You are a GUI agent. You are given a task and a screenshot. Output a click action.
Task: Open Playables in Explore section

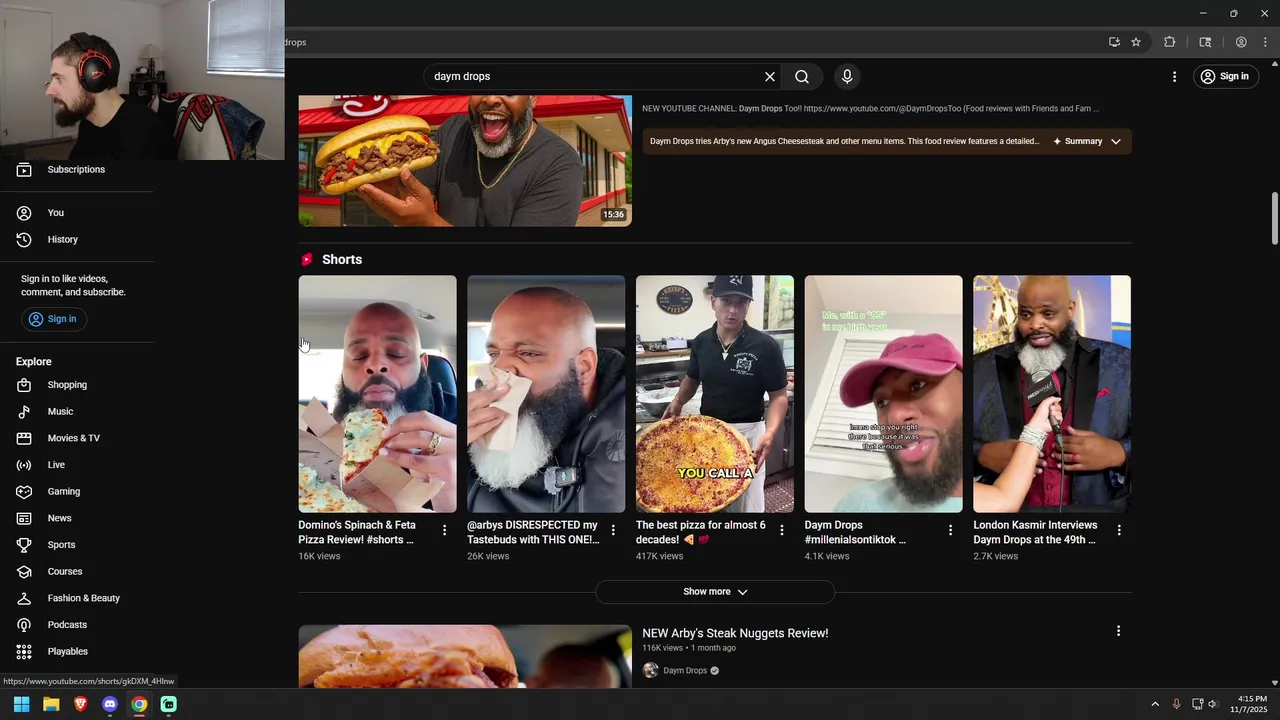click(x=76, y=652)
